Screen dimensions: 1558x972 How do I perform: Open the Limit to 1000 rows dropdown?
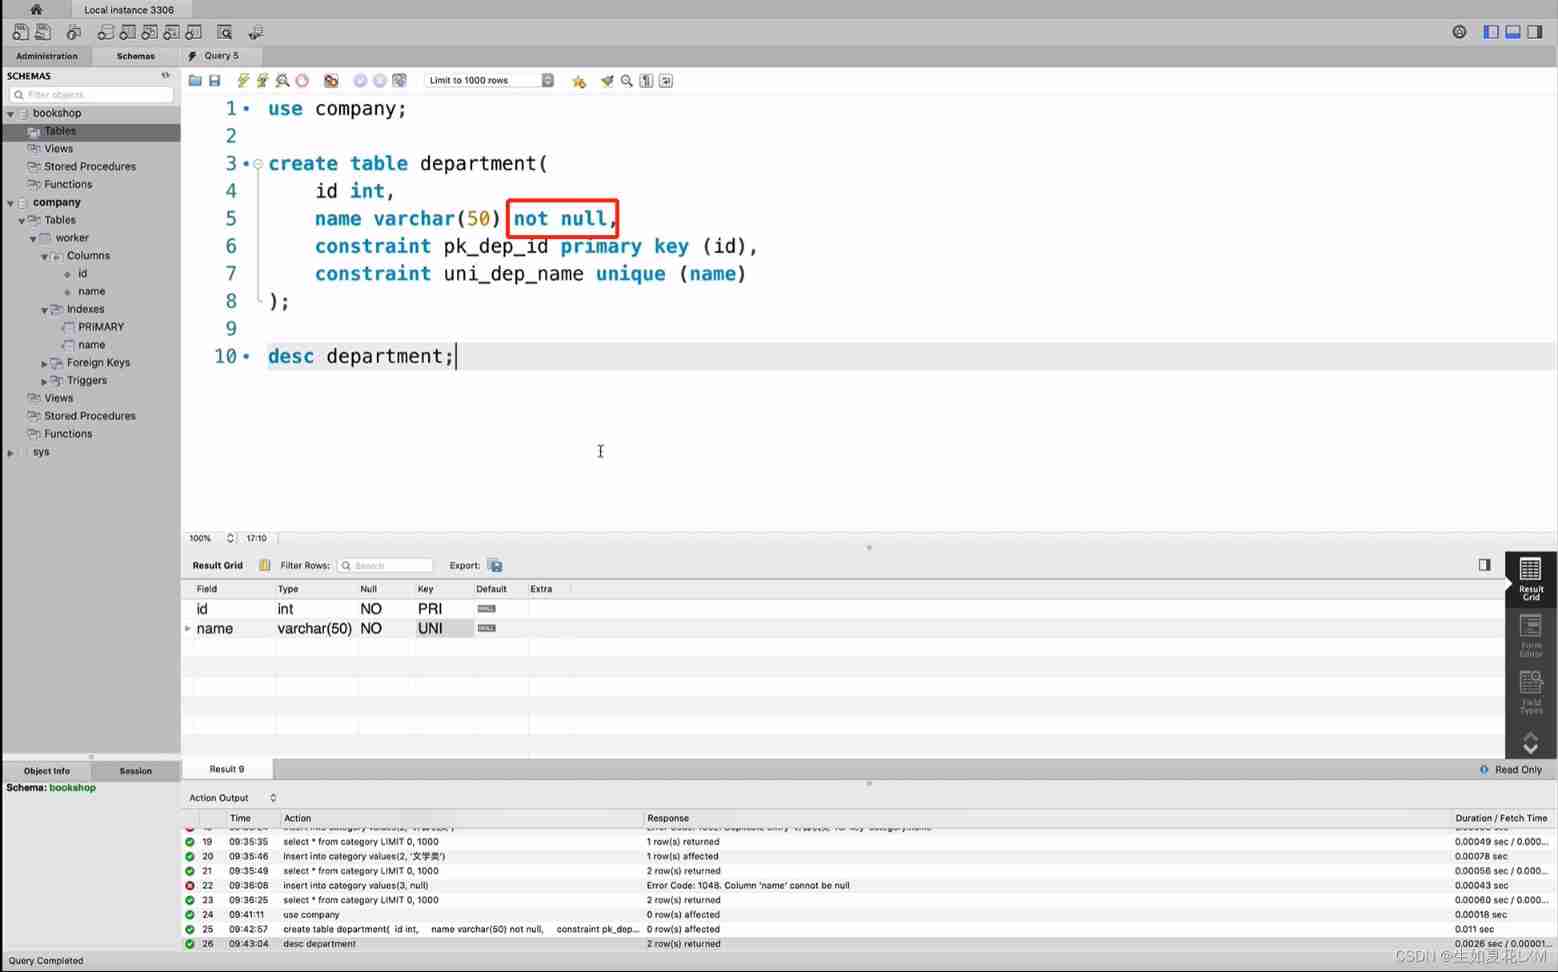489,80
